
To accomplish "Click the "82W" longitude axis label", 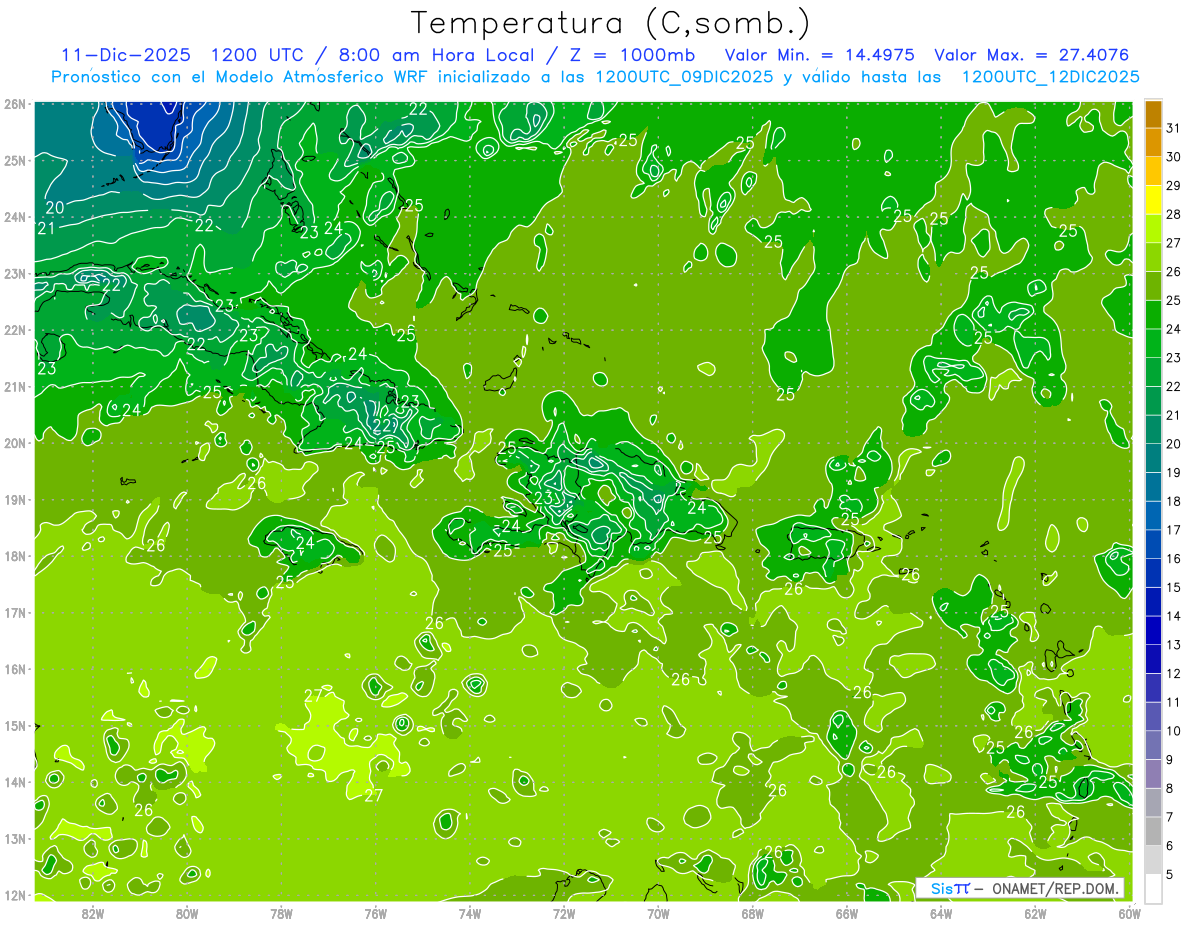I will (93, 913).
